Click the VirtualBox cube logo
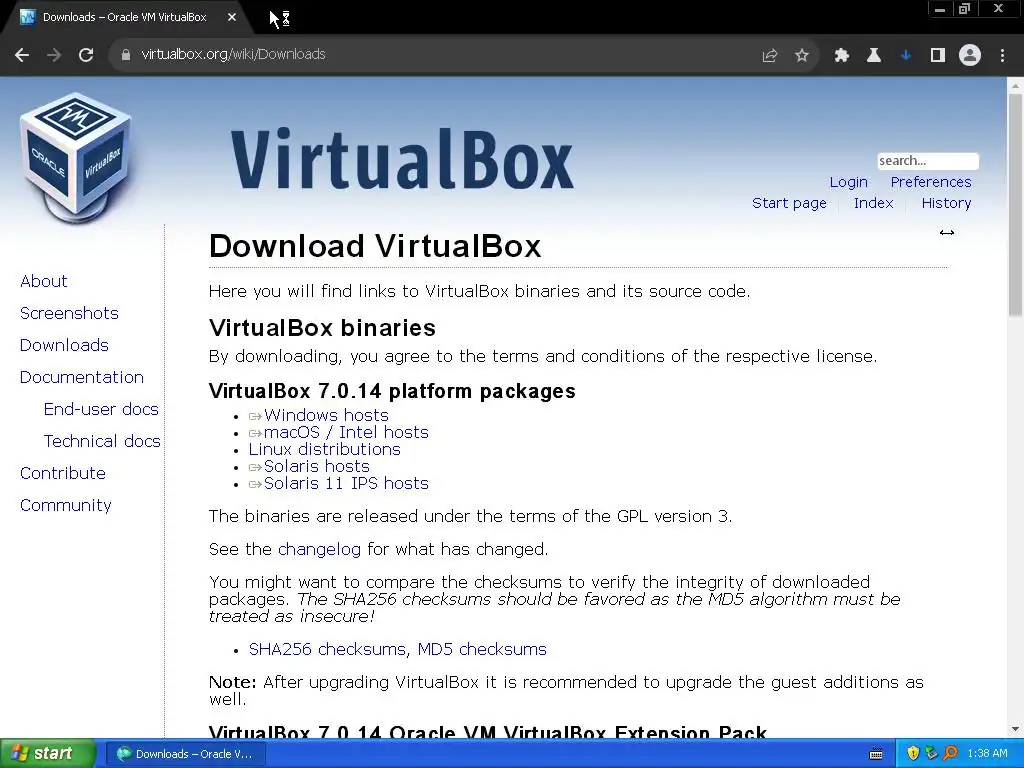 [x=76, y=157]
